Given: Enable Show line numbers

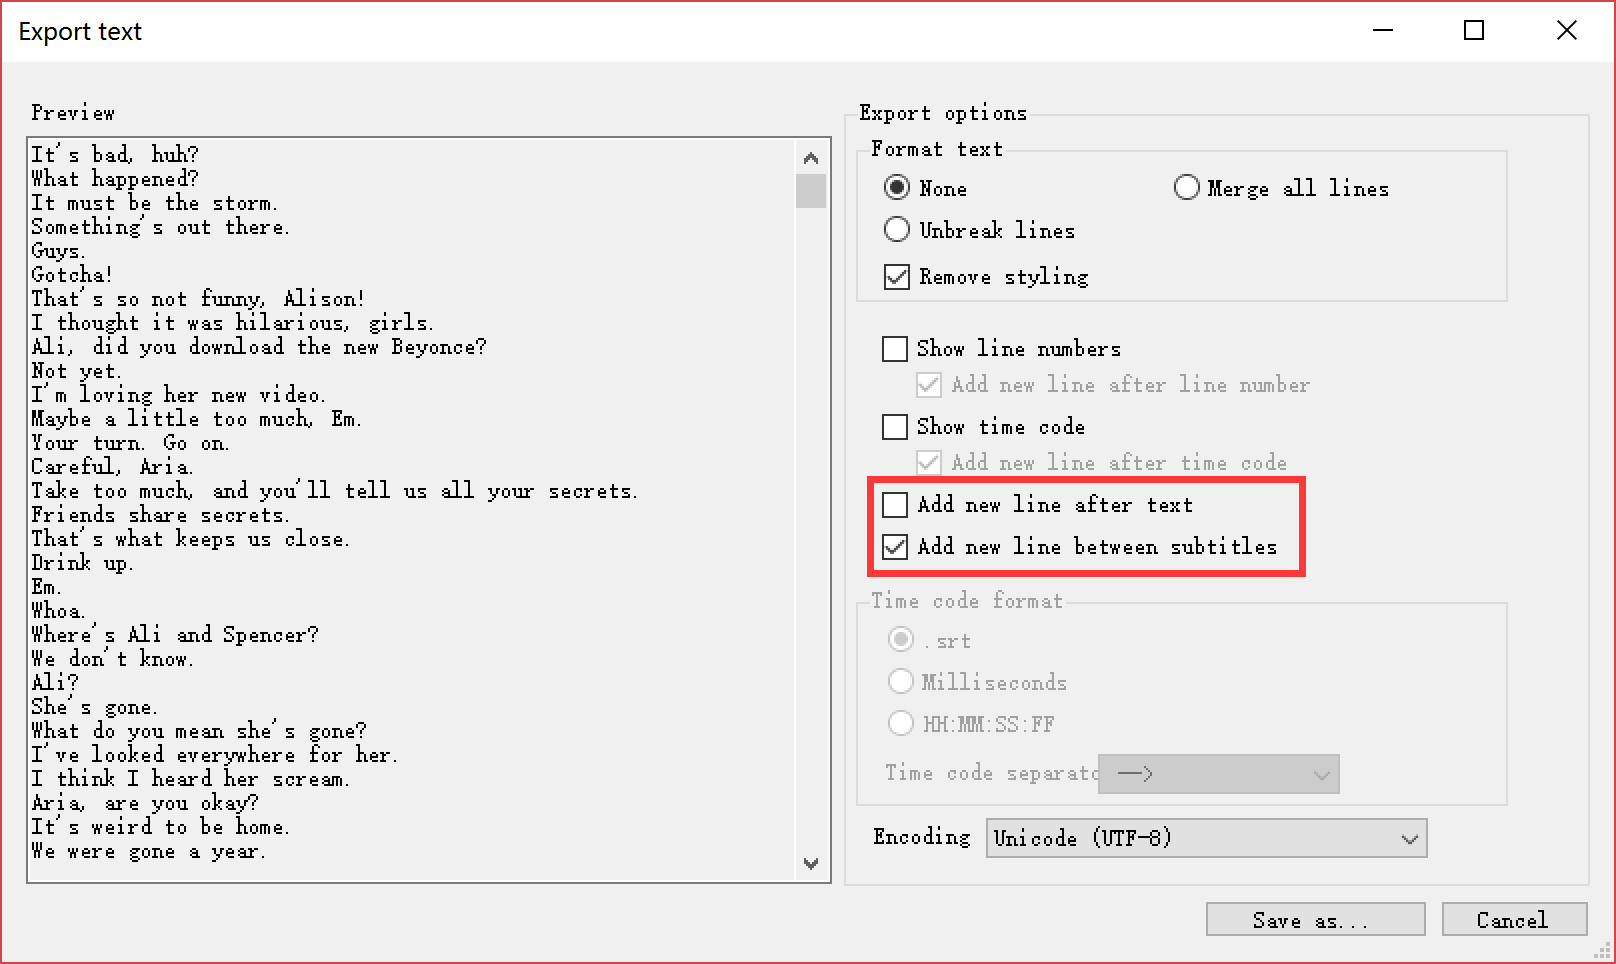Looking at the screenshot, I should pos(895,349).
